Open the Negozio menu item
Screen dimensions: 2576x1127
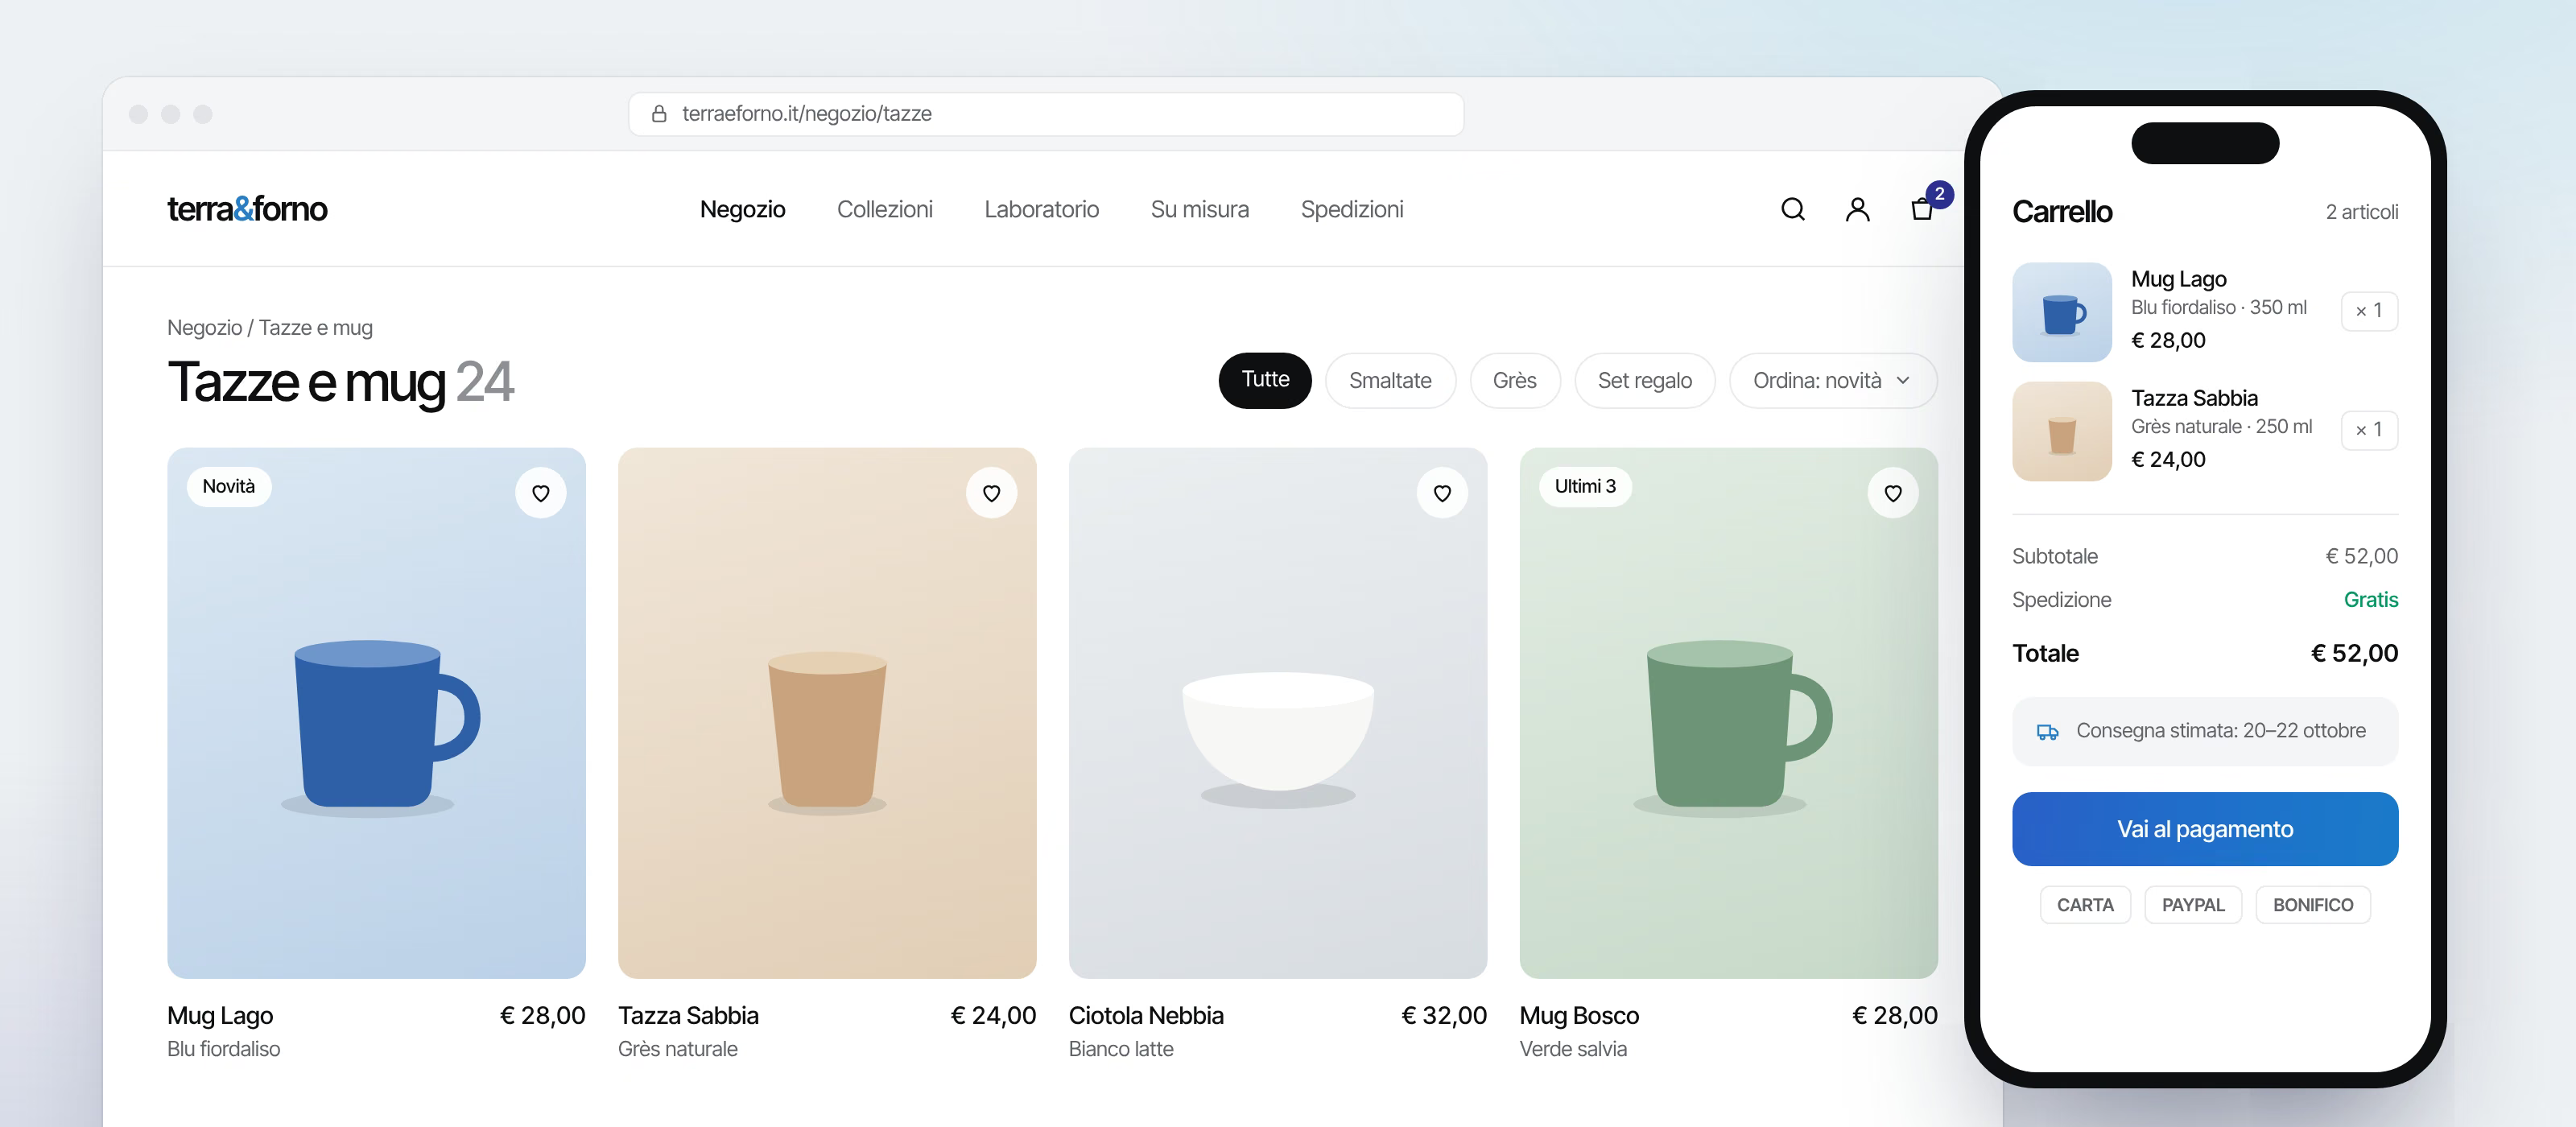pyautogui.click(x=742, y=209)
